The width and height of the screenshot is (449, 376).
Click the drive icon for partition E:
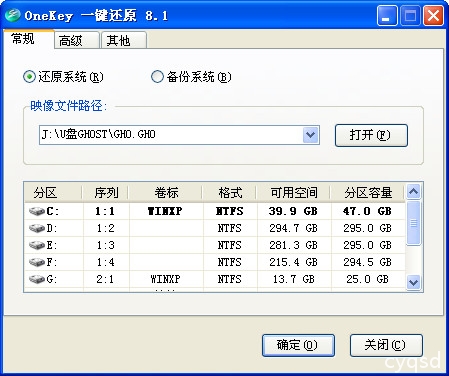(37, 245)
